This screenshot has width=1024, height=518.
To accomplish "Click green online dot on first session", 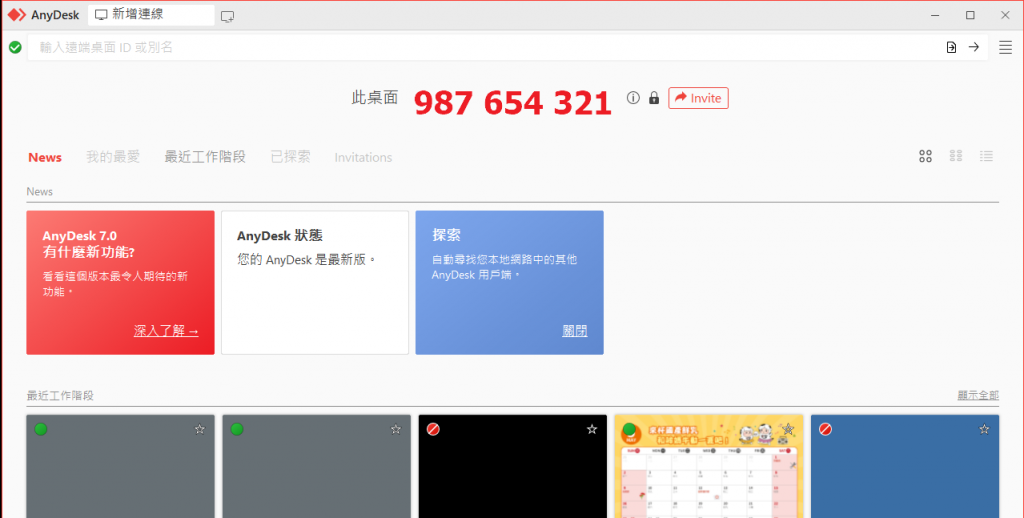I will (41, 429).
